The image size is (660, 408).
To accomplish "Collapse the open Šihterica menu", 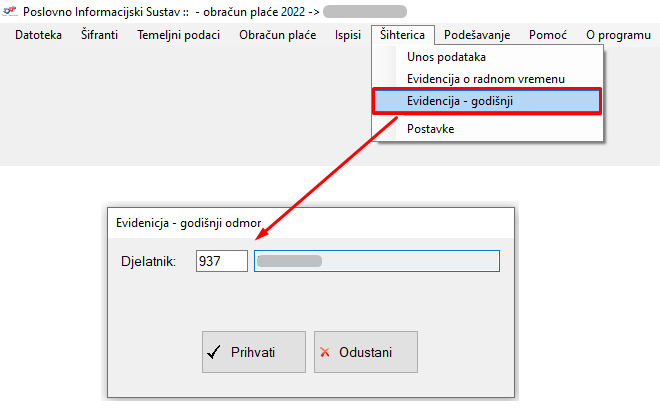I will (x=402, y=35).
